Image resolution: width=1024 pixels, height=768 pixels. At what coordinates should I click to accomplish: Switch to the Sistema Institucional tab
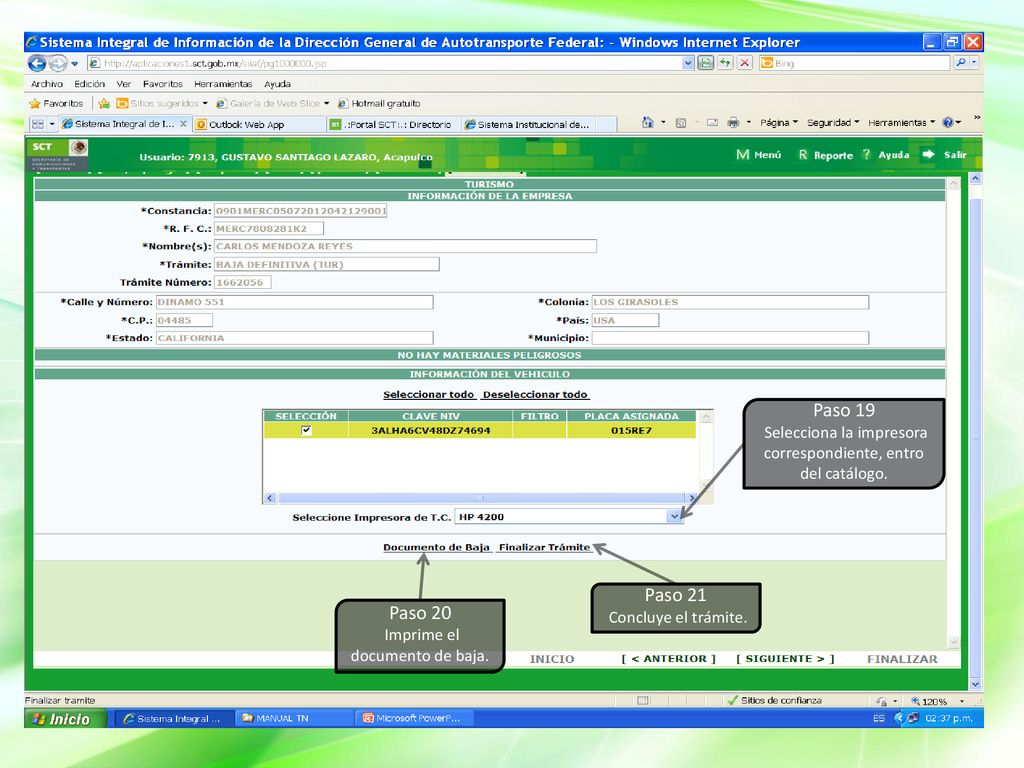pyautogui.click(x=529, y=124)
